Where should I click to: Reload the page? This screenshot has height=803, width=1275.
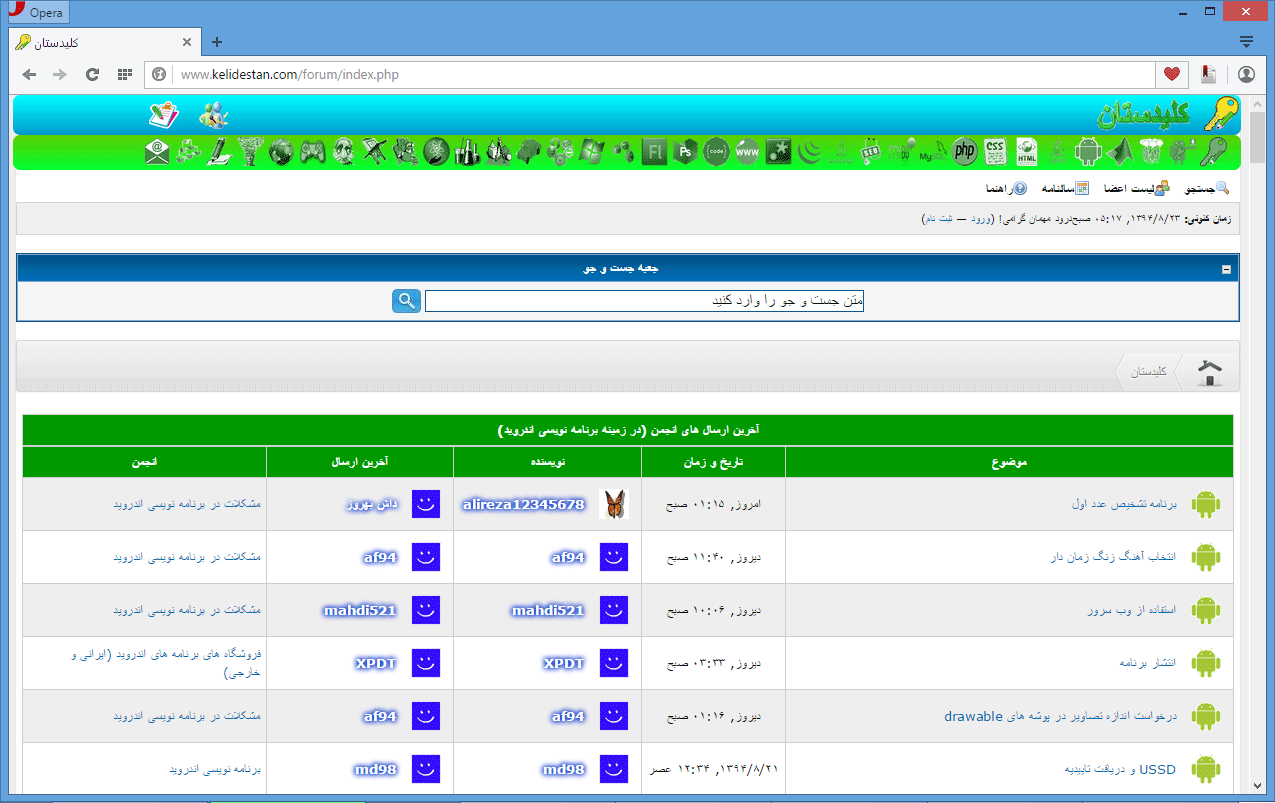pos(92,74)
